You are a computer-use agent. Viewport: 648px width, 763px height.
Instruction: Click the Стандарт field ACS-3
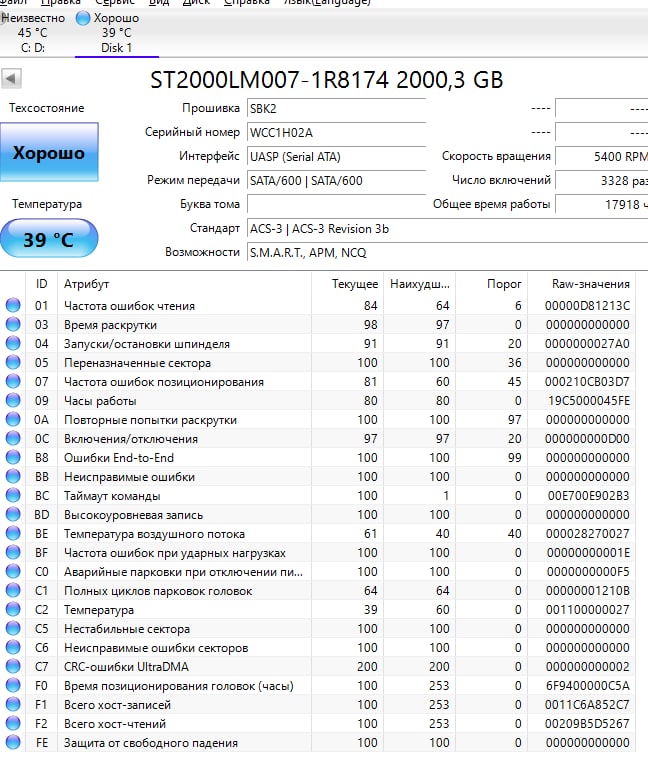click(x=448, y=229)
